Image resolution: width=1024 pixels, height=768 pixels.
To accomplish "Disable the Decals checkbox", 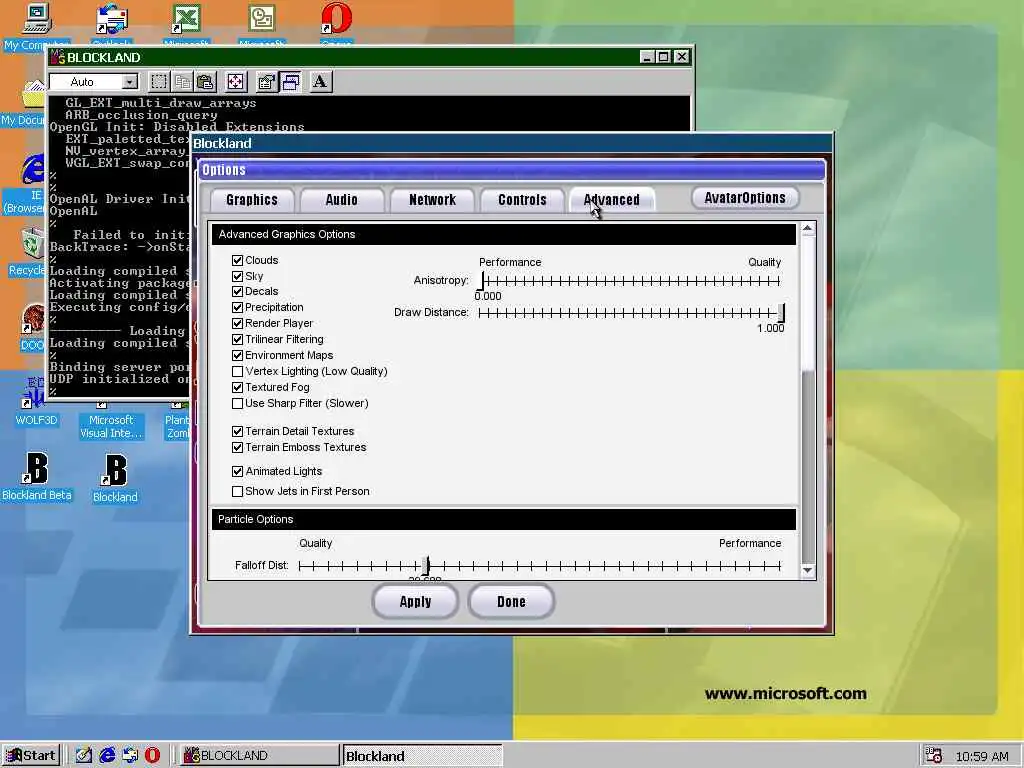I will click(x=238, y=292).
